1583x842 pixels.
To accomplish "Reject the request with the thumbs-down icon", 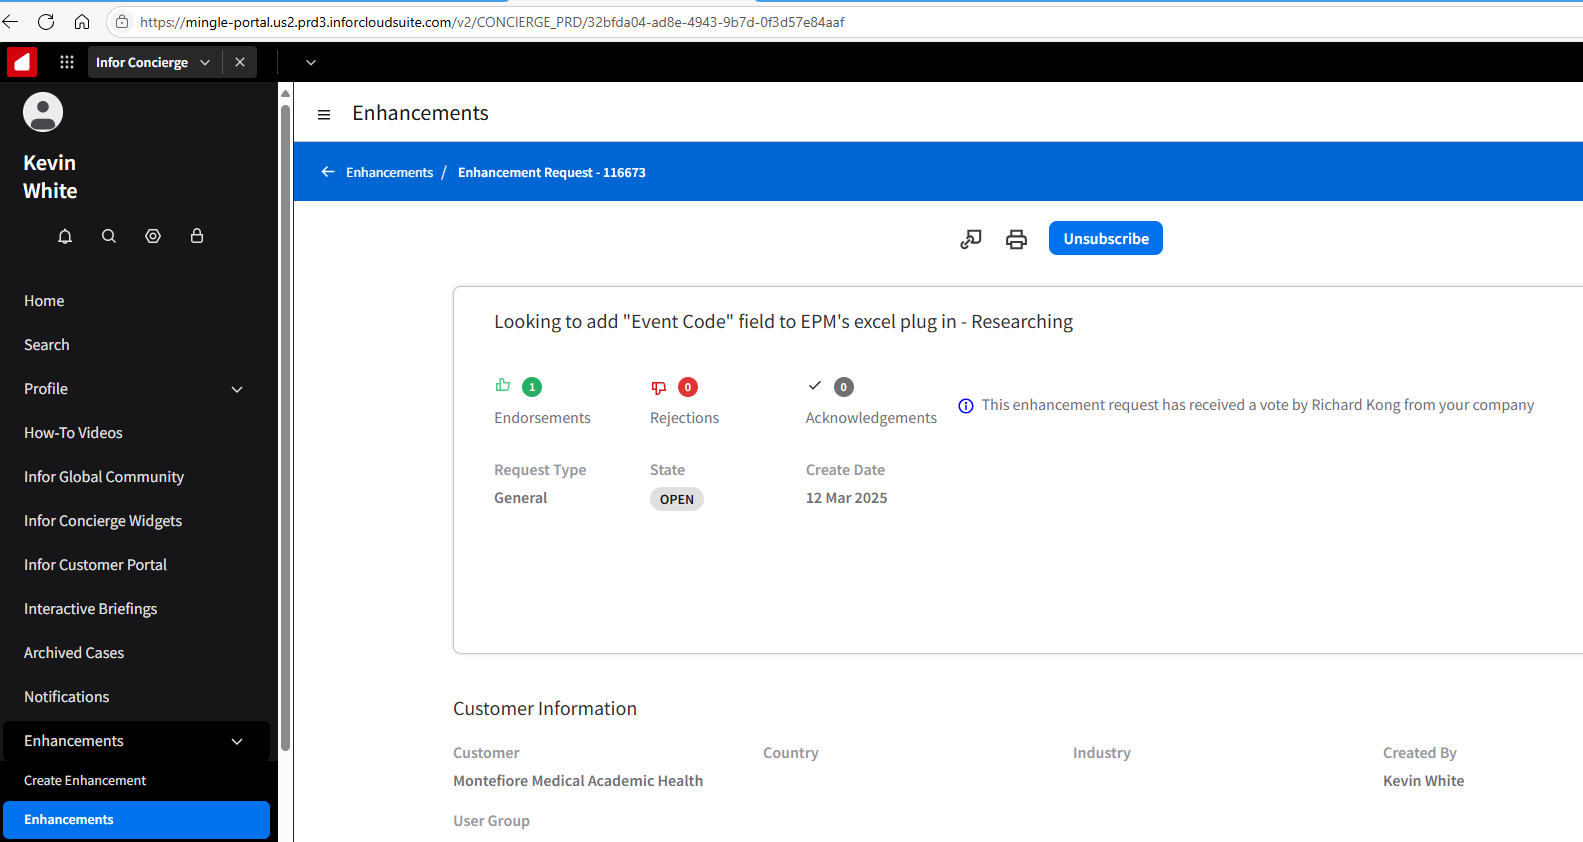I will click(x=659, y=387).
